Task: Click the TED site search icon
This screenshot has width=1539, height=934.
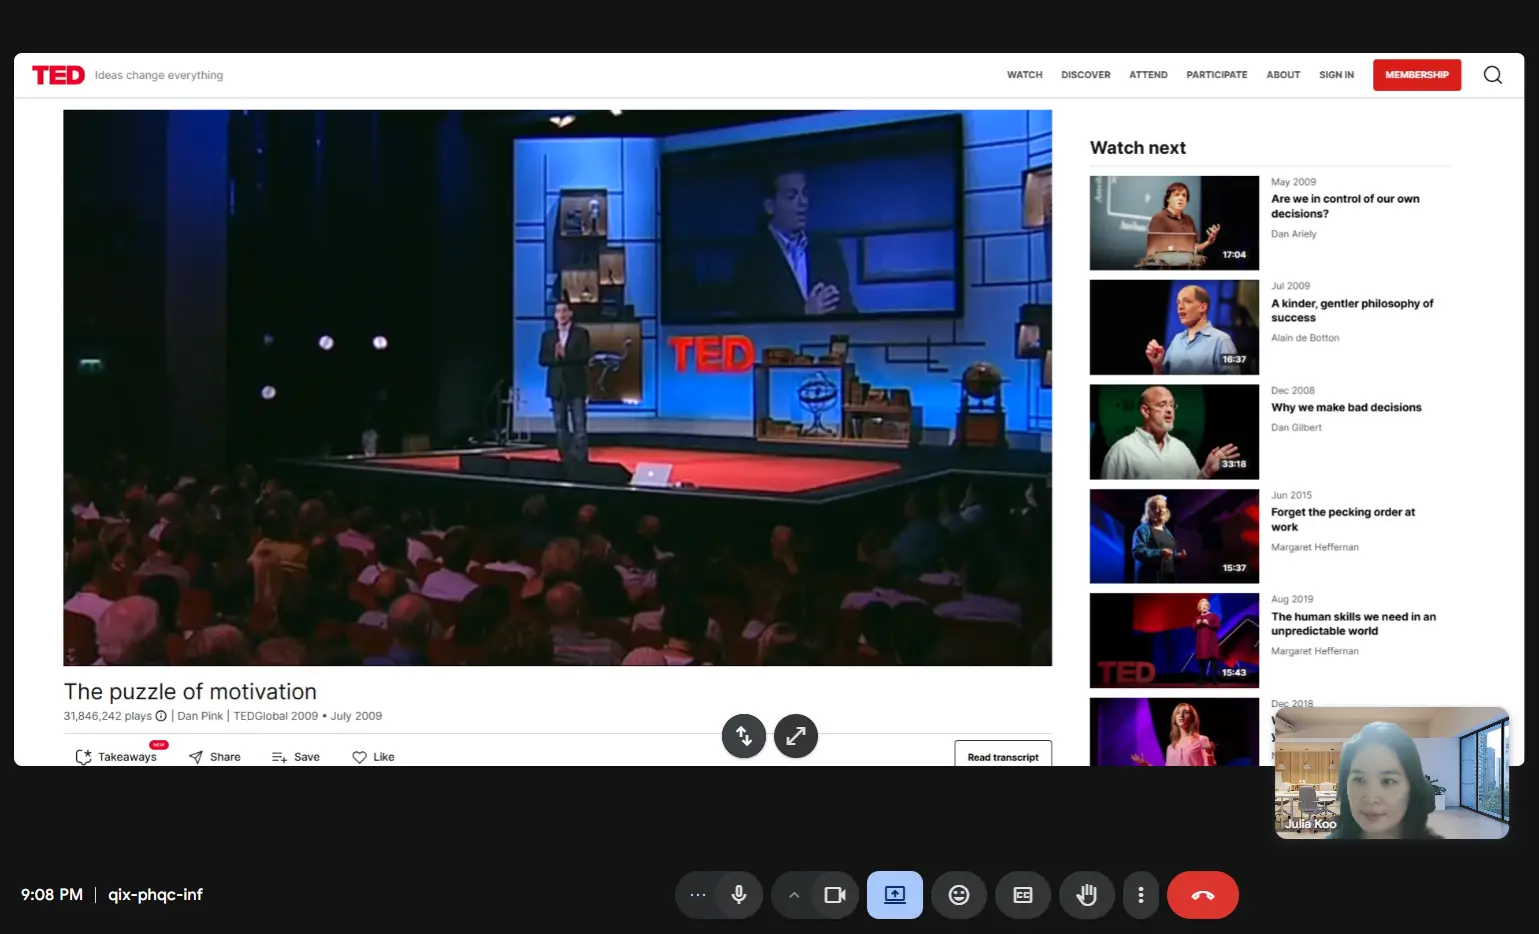Action: (1493, 75)
